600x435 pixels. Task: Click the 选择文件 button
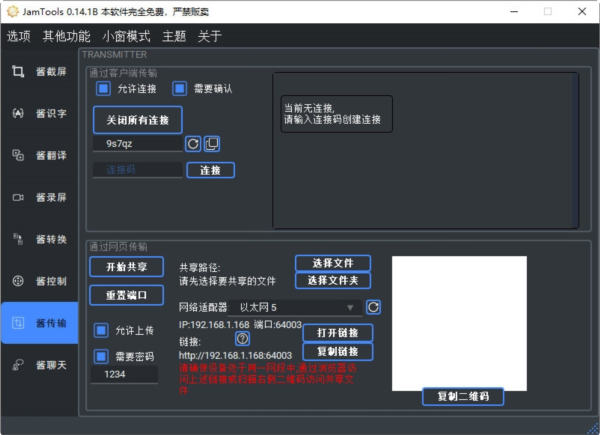point(333,263)
